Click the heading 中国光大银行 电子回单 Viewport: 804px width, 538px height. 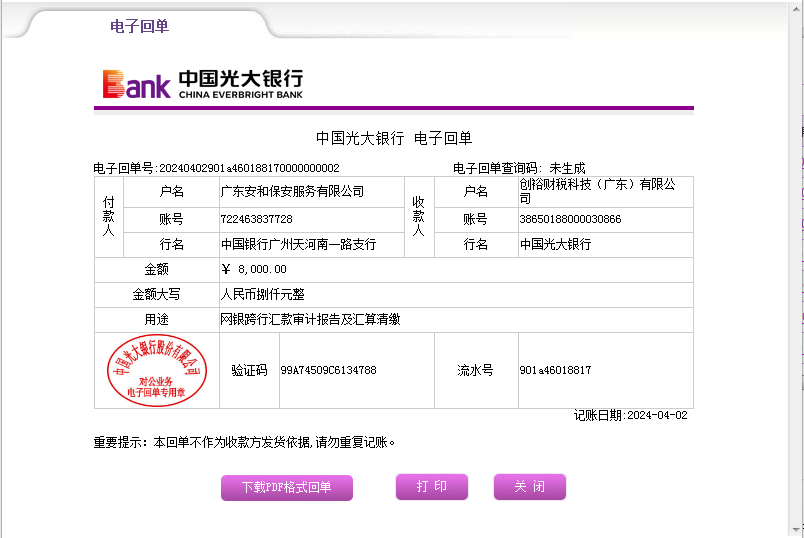coord(394,138)
